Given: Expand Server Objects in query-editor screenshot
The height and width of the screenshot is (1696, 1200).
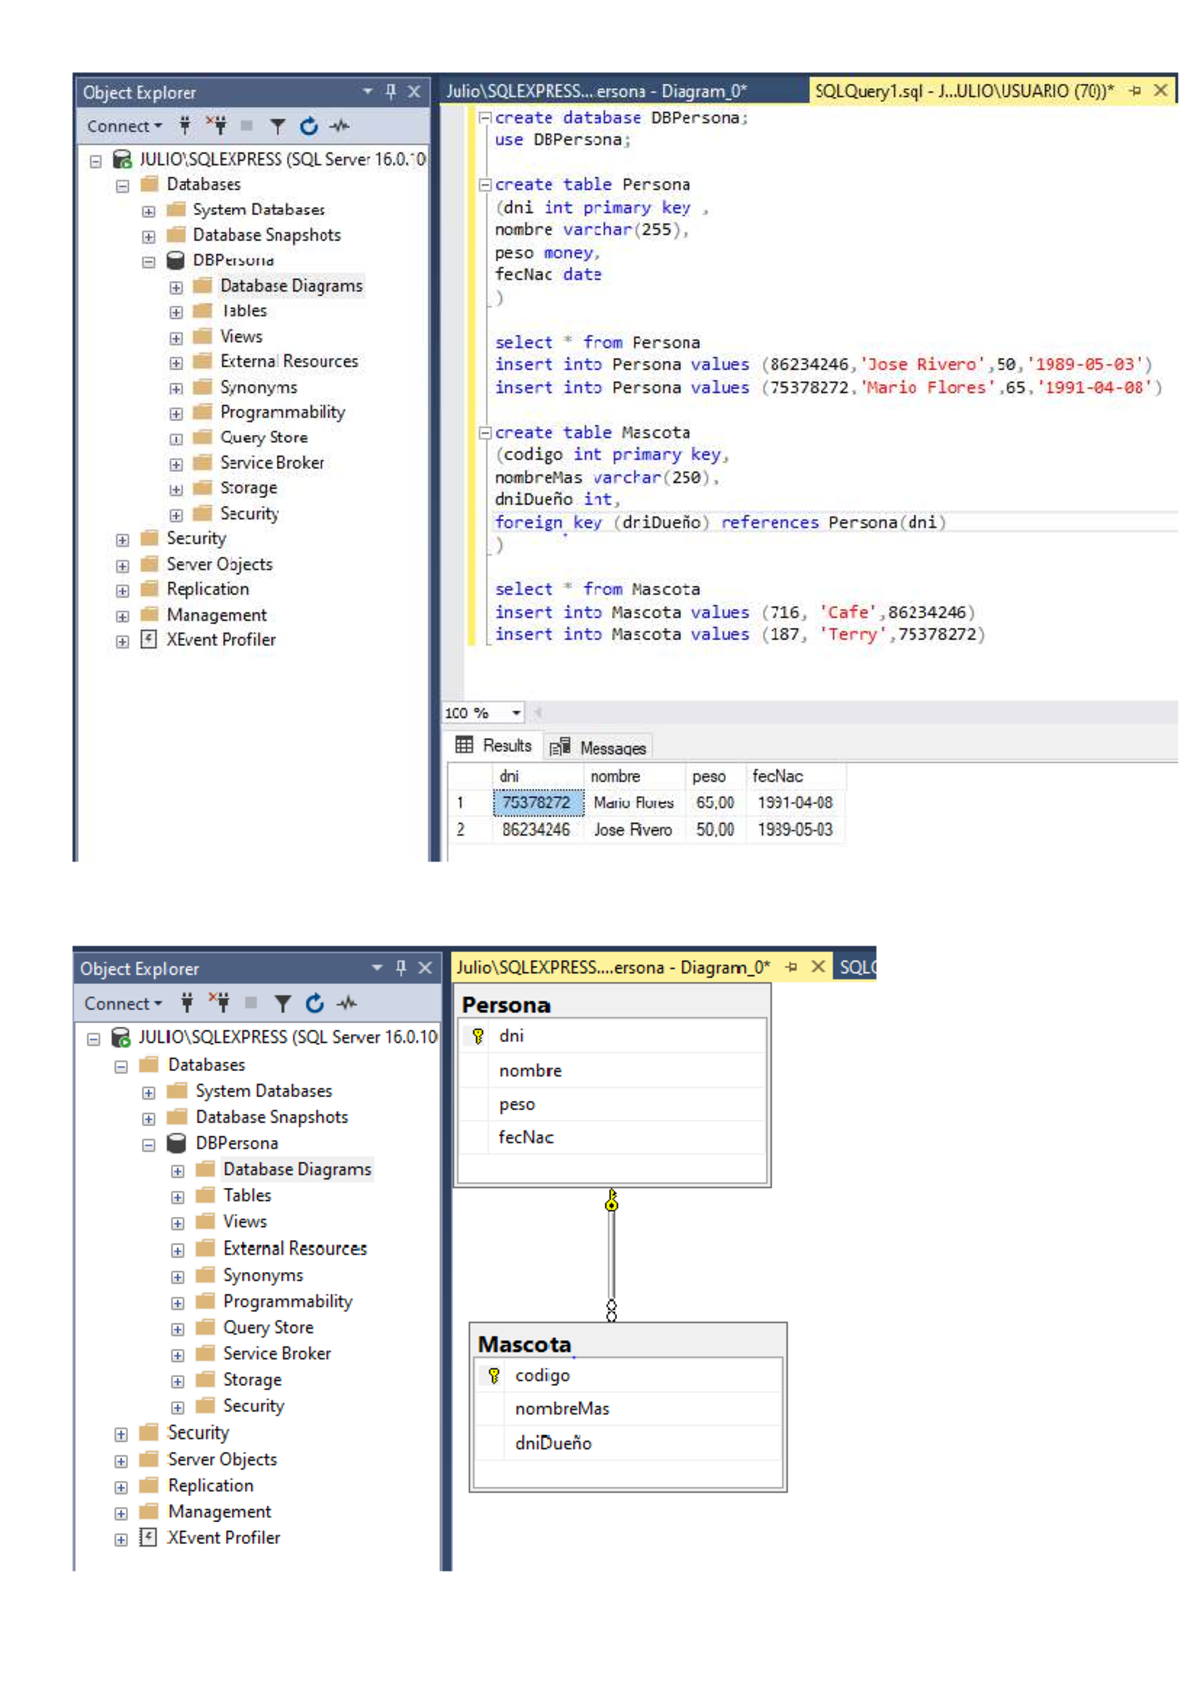Looking at the screenshot, I should click(x=122, y=565).
